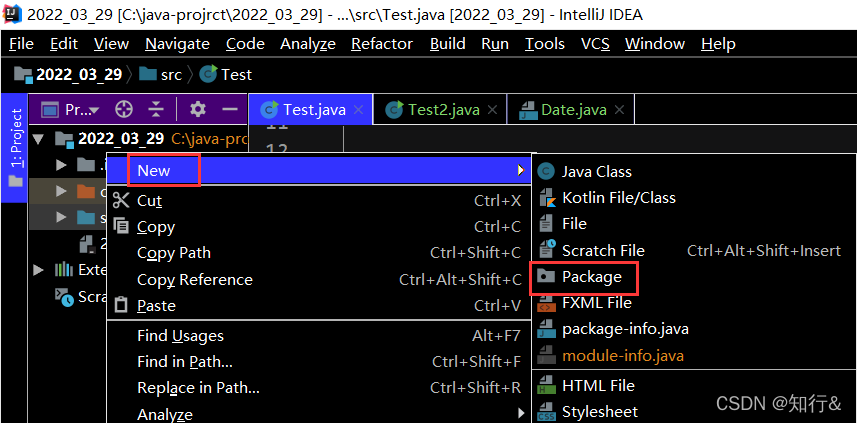Click the src folder icon in breadcrumb

point(148,74)
